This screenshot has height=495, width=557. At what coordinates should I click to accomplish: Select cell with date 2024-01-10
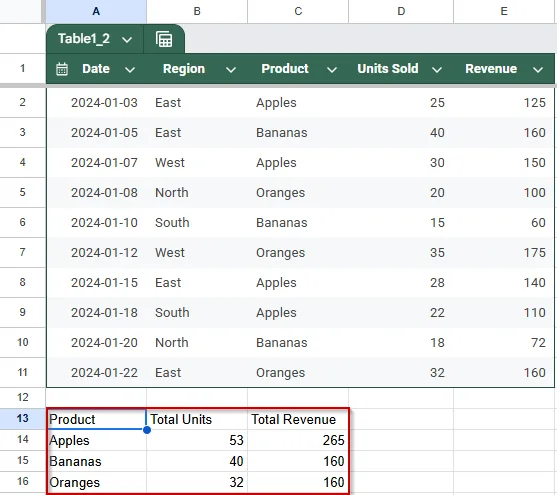[x=96, y=222]
